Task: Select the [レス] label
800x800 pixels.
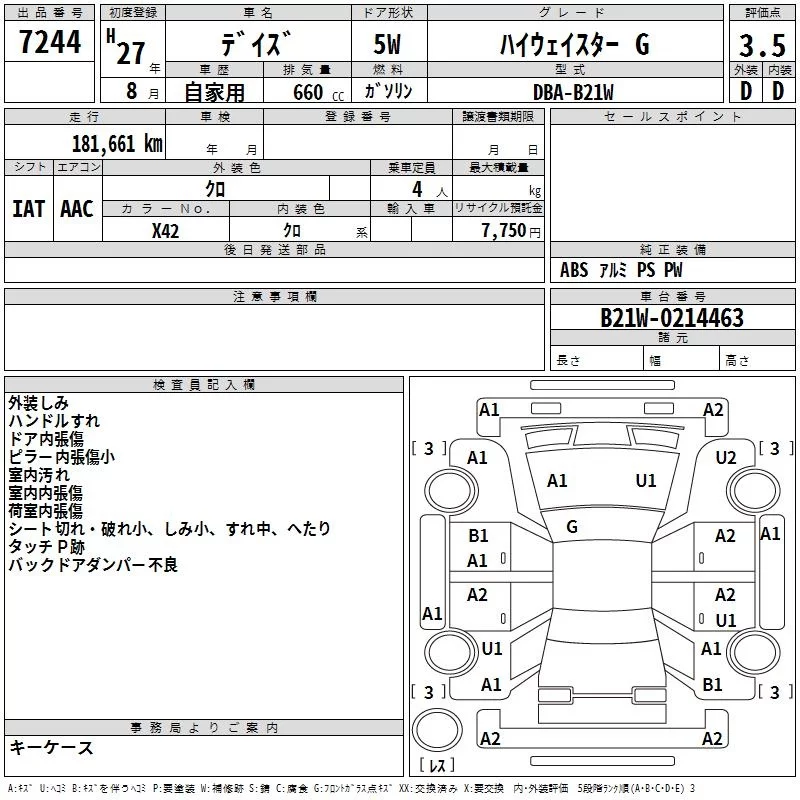Action: click(x=437, y=765)
